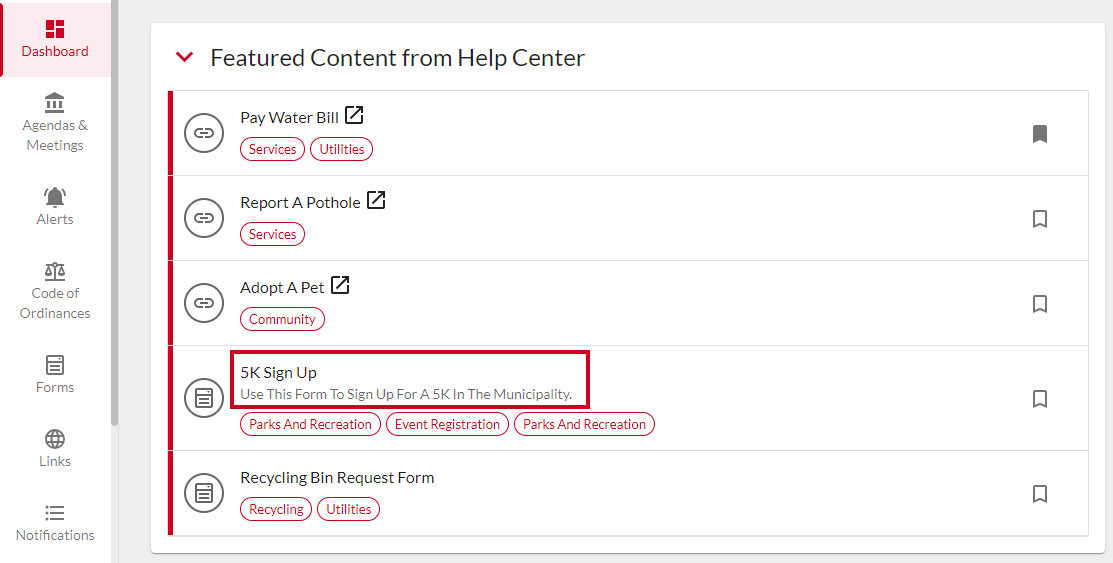The image size is (1113, 563).
Task: Open Pay Water Bill title
Action: (290, 118)
